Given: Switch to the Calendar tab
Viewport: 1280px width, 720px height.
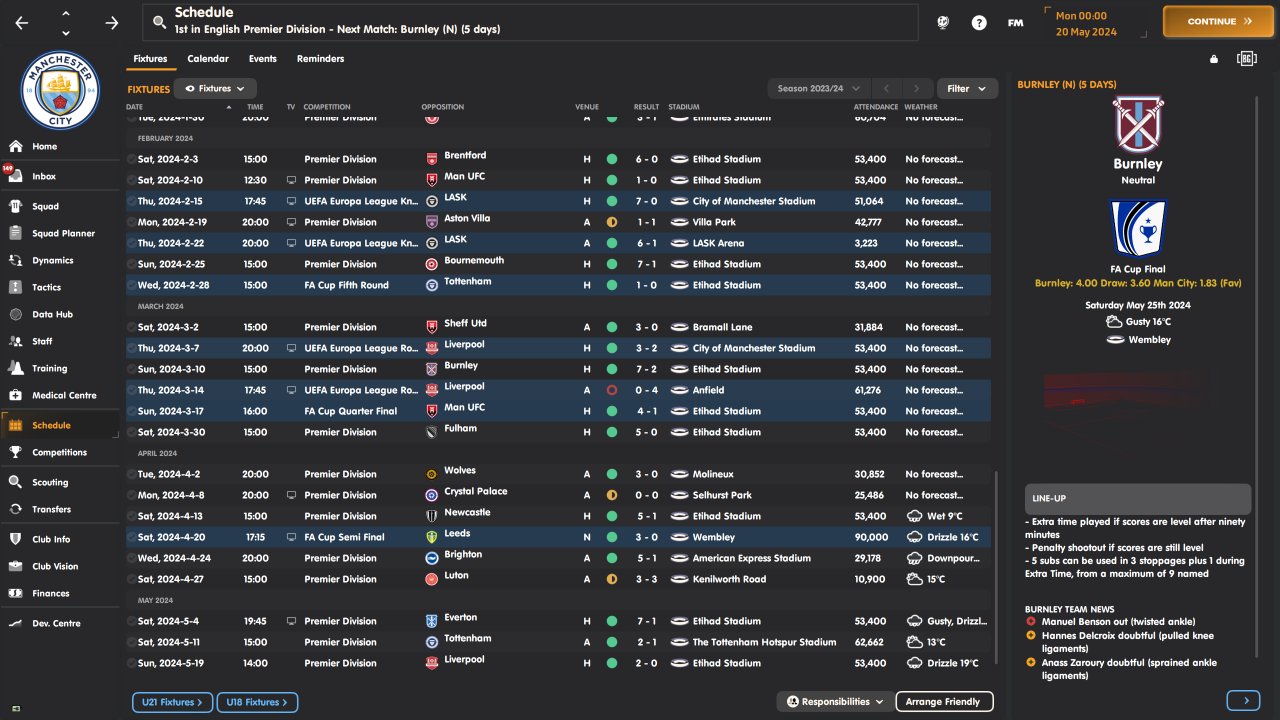Looking at the screenshot, I should (208, 59).
